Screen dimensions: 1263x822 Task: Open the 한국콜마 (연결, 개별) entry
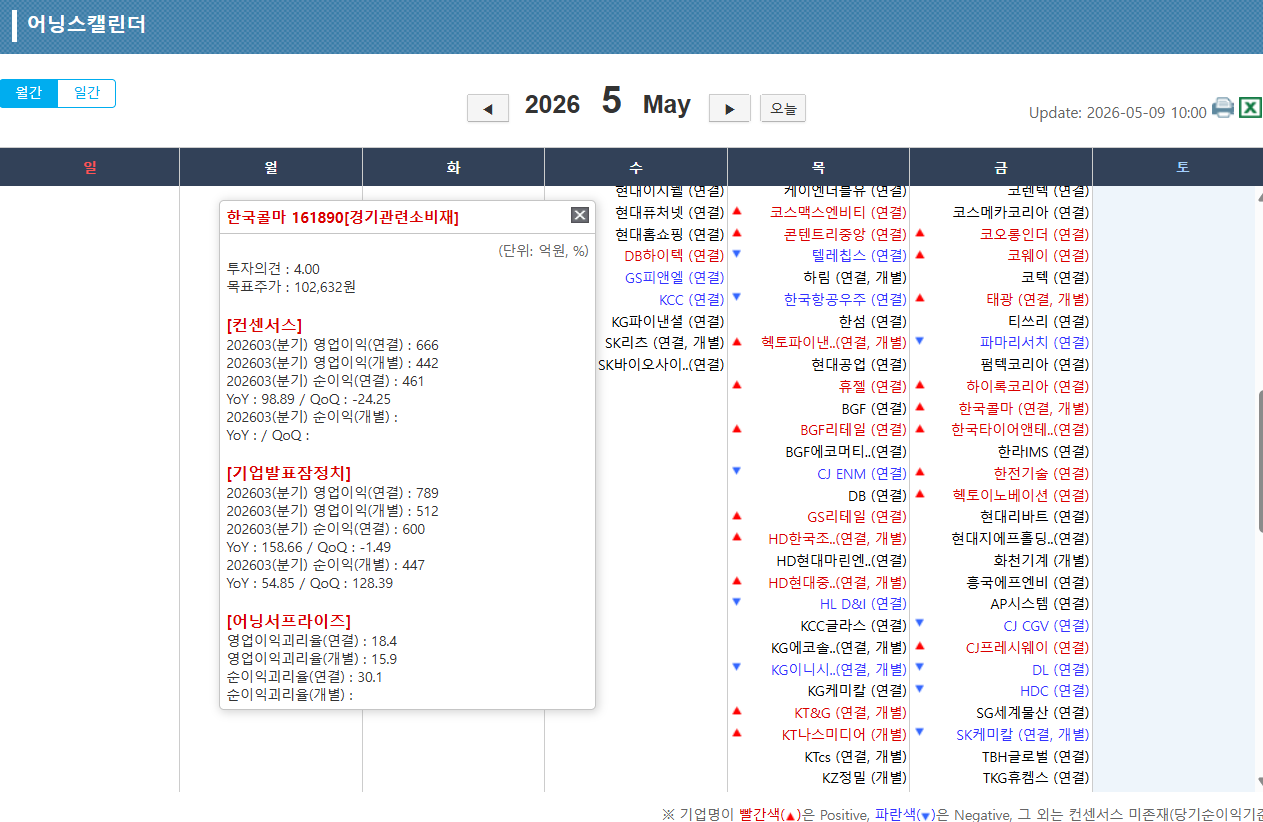pyautogui.click(x=1024, y=408)
